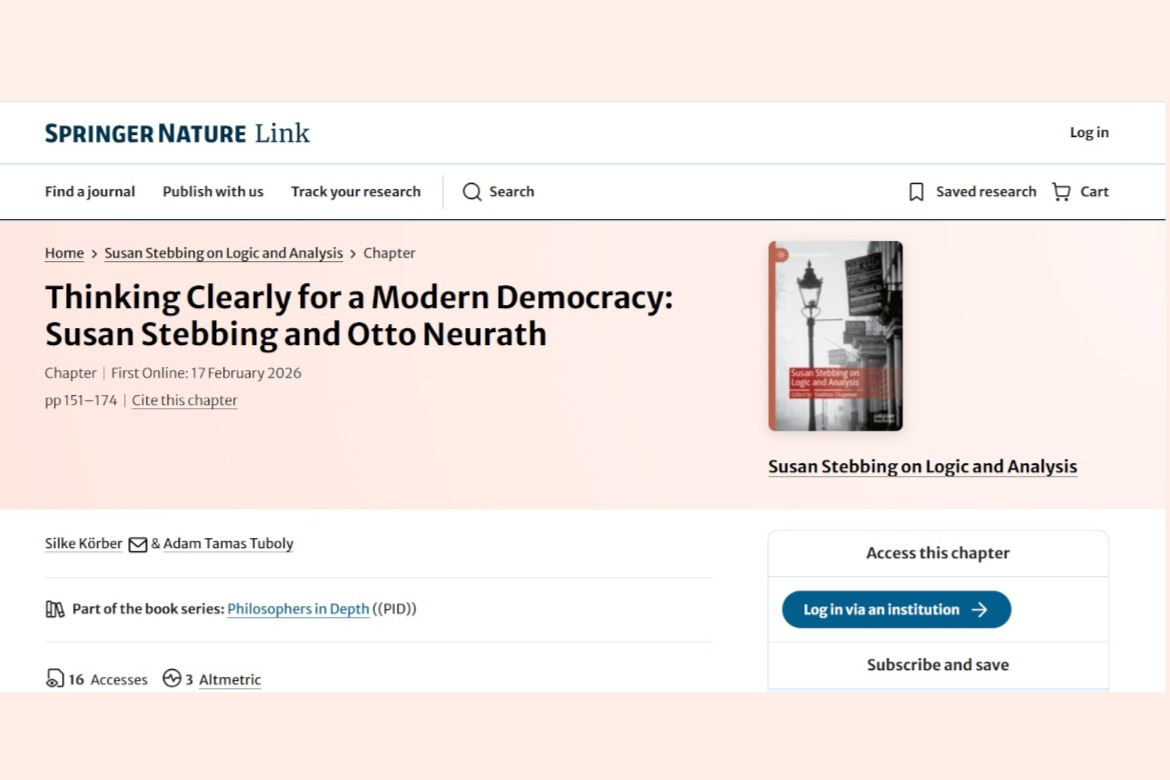Click Cite this chapter link
Image resolution: width=1170 pixels, height=780 pixels.
click(x=185, y=401)
